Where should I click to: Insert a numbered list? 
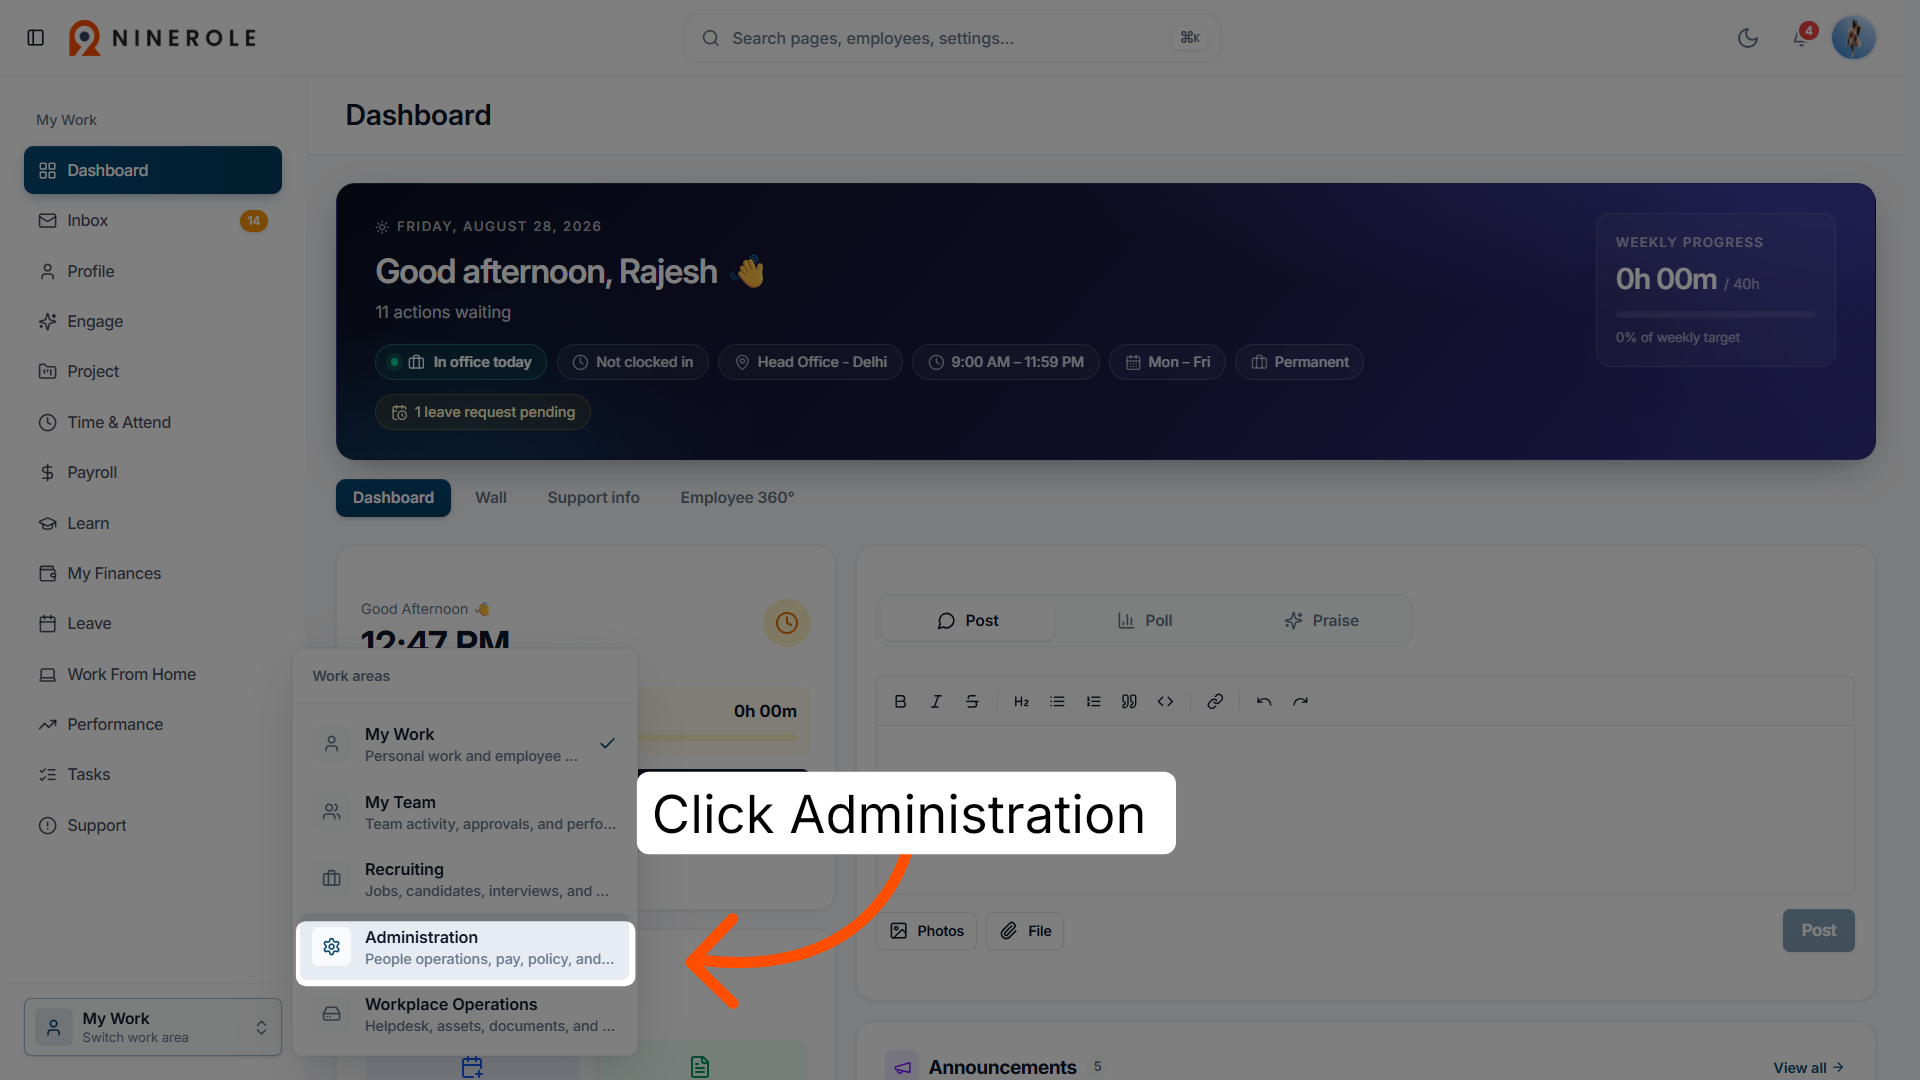(x=1093, y=702)
